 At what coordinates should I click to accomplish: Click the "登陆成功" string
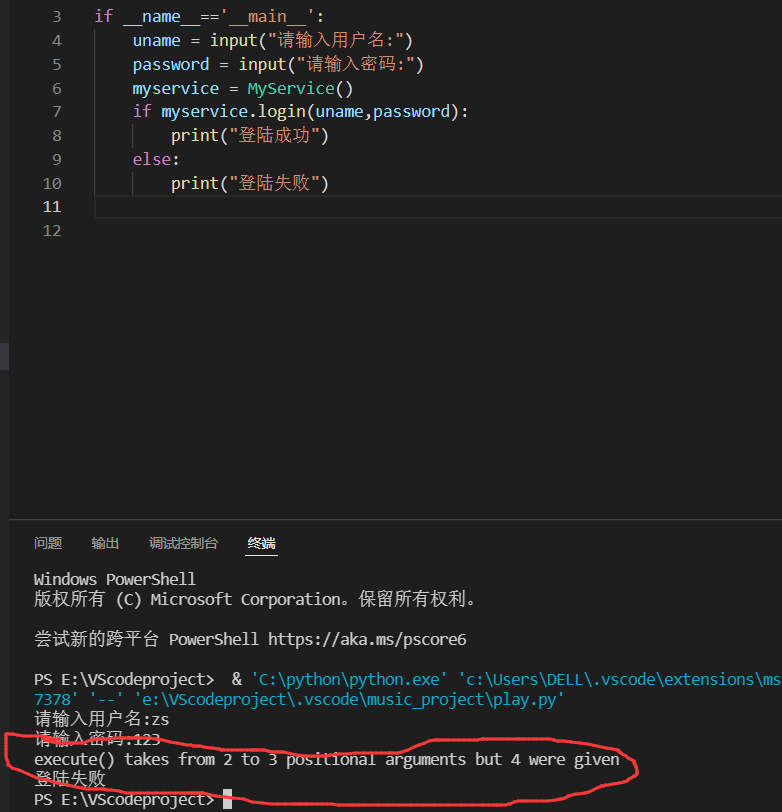point(274,135)
